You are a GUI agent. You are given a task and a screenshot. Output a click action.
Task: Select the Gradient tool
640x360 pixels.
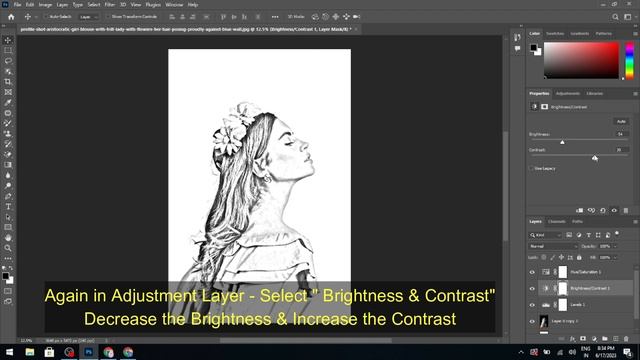[x=8, y=165]
